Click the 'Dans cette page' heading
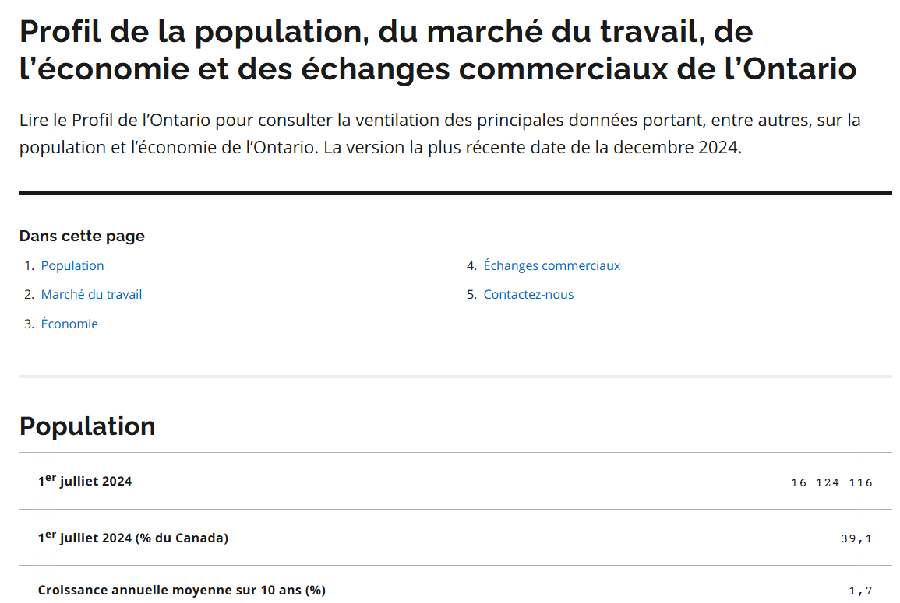 (82, 237)
